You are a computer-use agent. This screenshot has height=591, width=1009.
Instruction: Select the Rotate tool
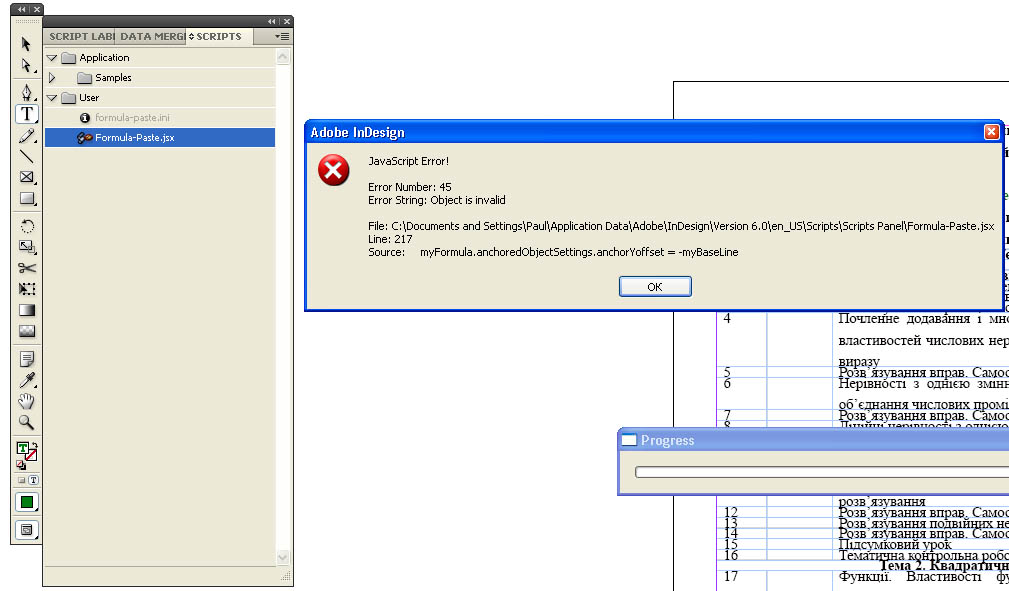26,226
